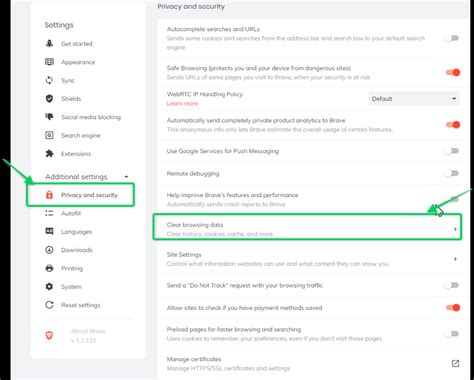Turn off private product analytics switch
Image resolution: width=474 pixels, height=380 pixels.
(453, 125)
